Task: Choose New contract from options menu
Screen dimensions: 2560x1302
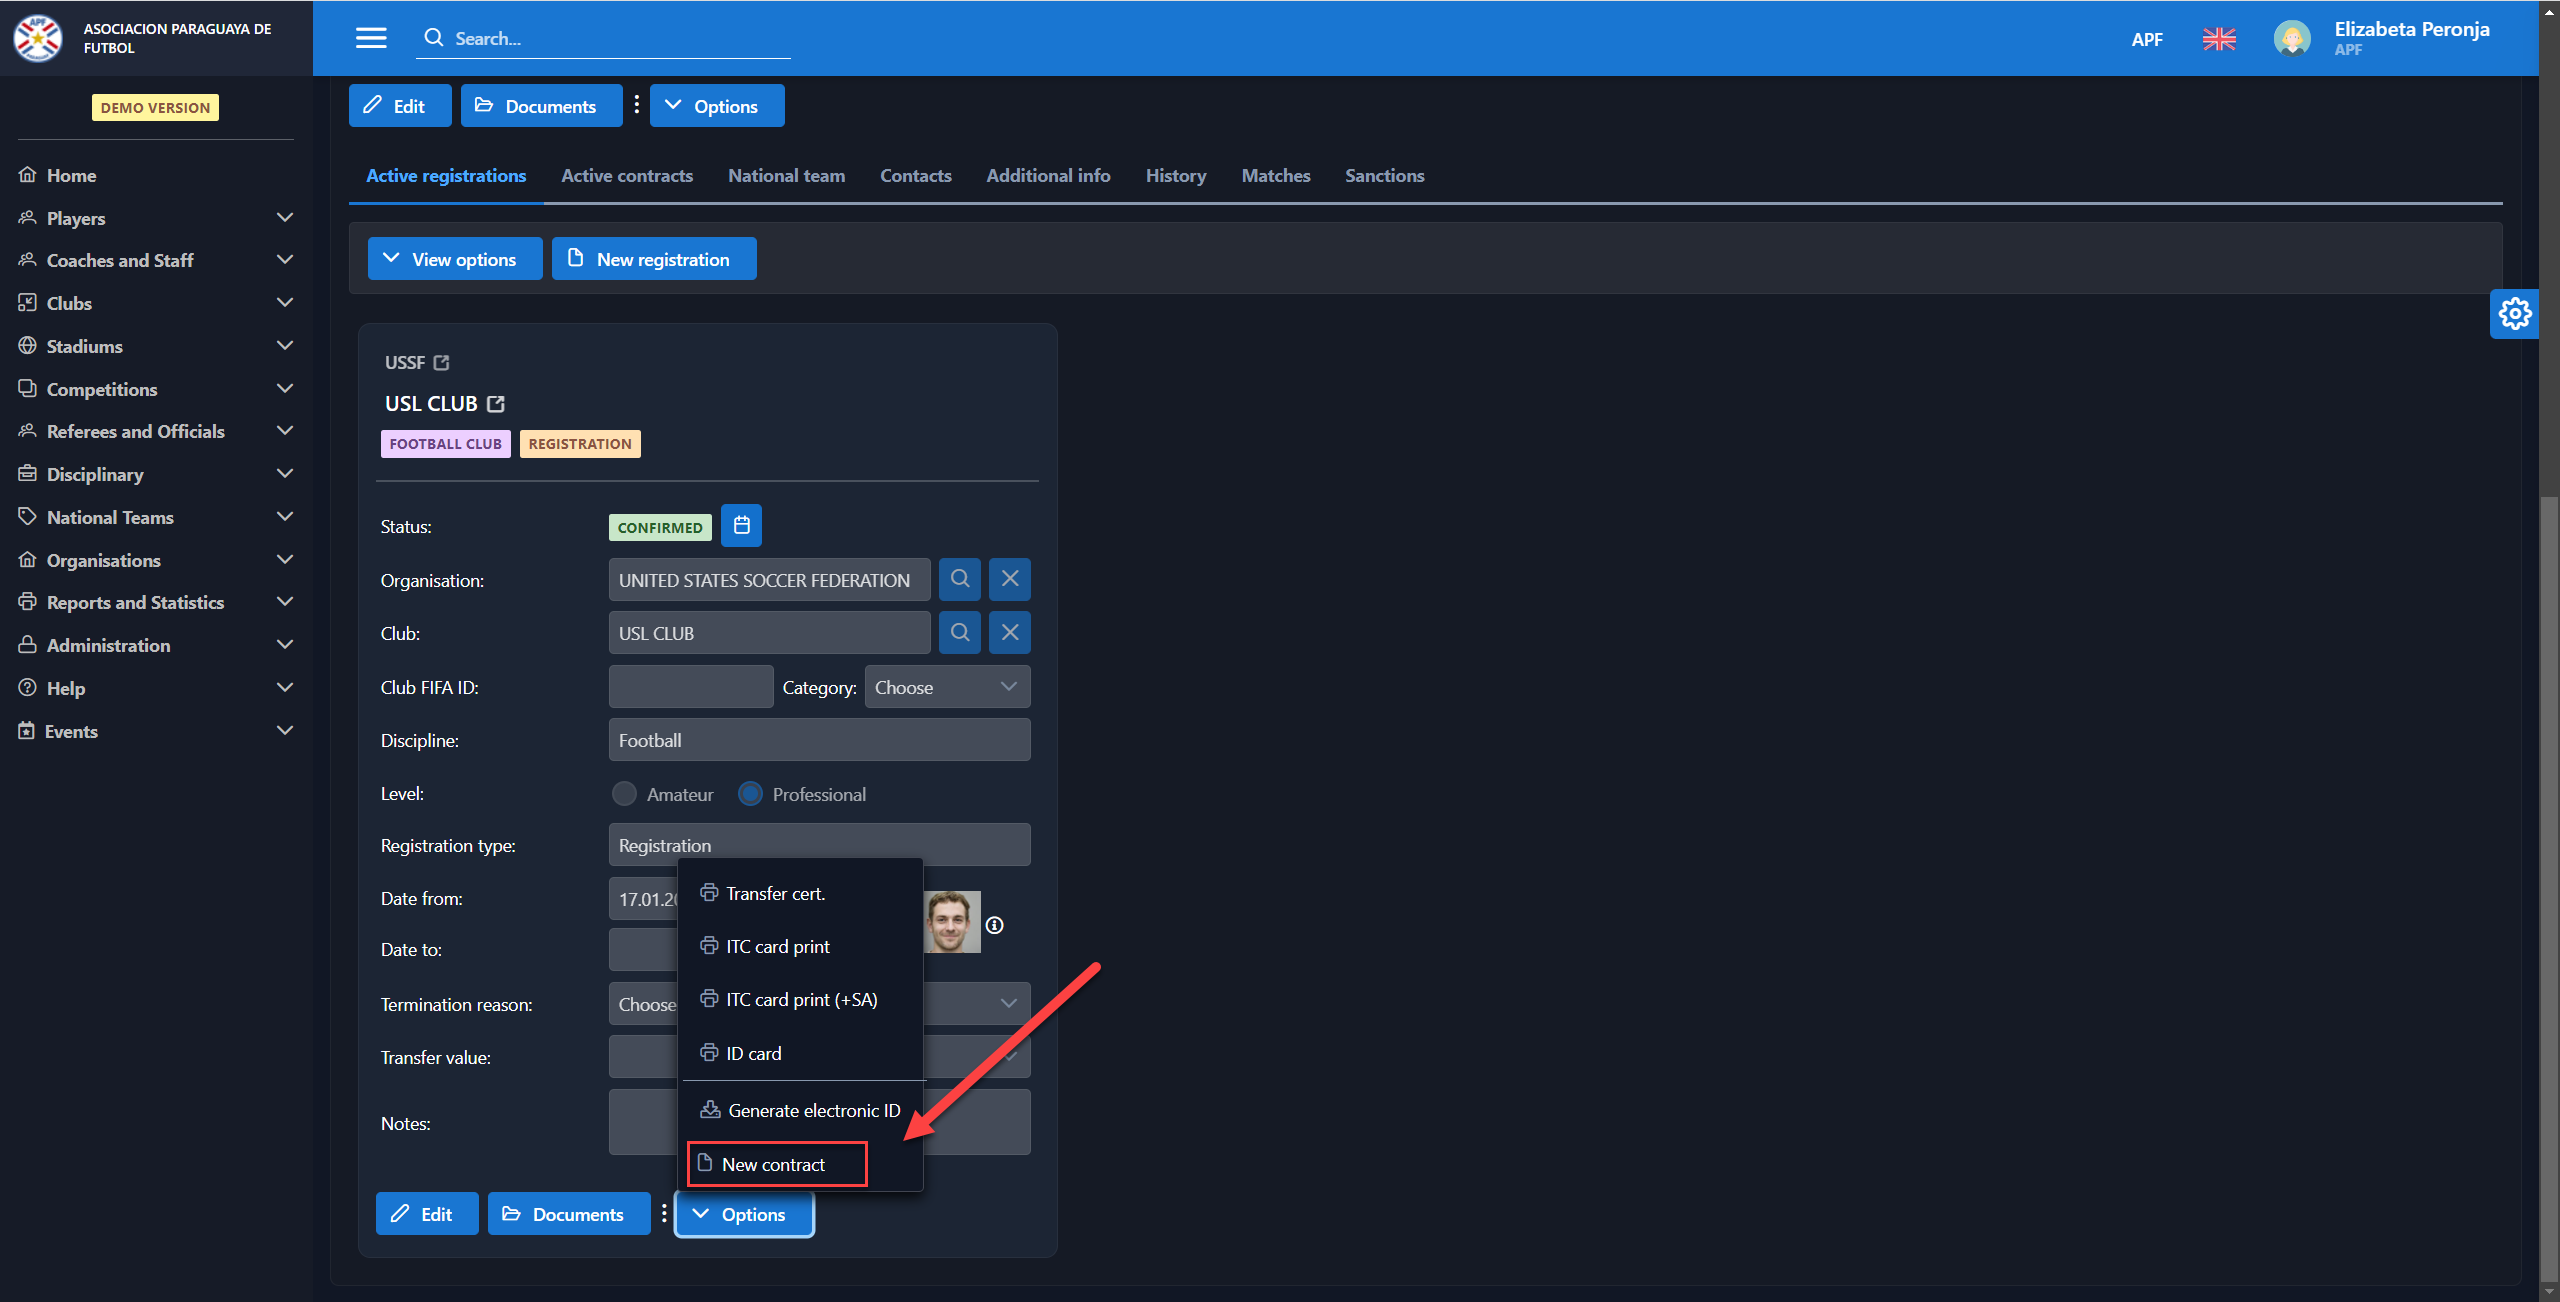Action: coord(776,1164)
